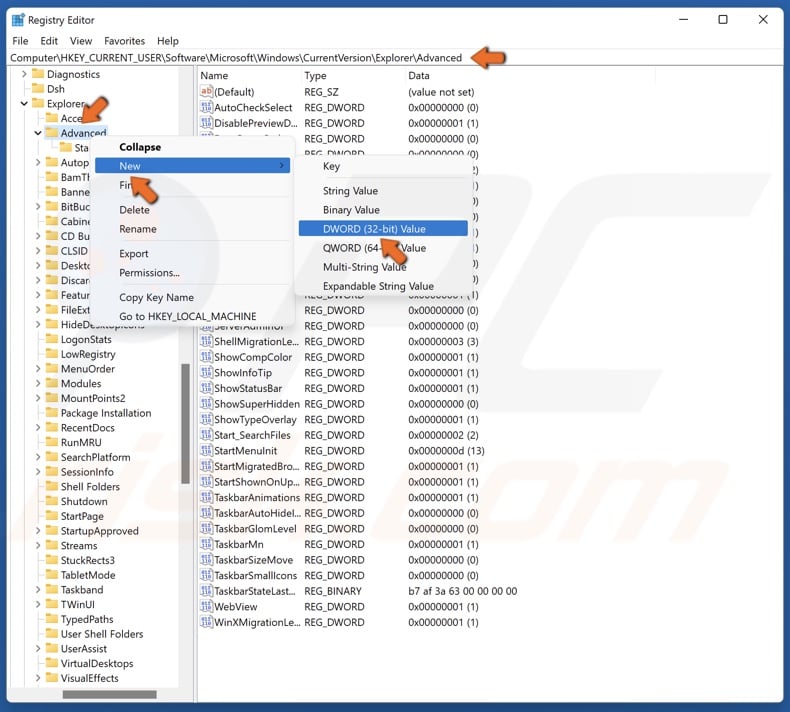The image size is (790, 712).
Task: Expand the Modules key
Action: tap(38, 383)
